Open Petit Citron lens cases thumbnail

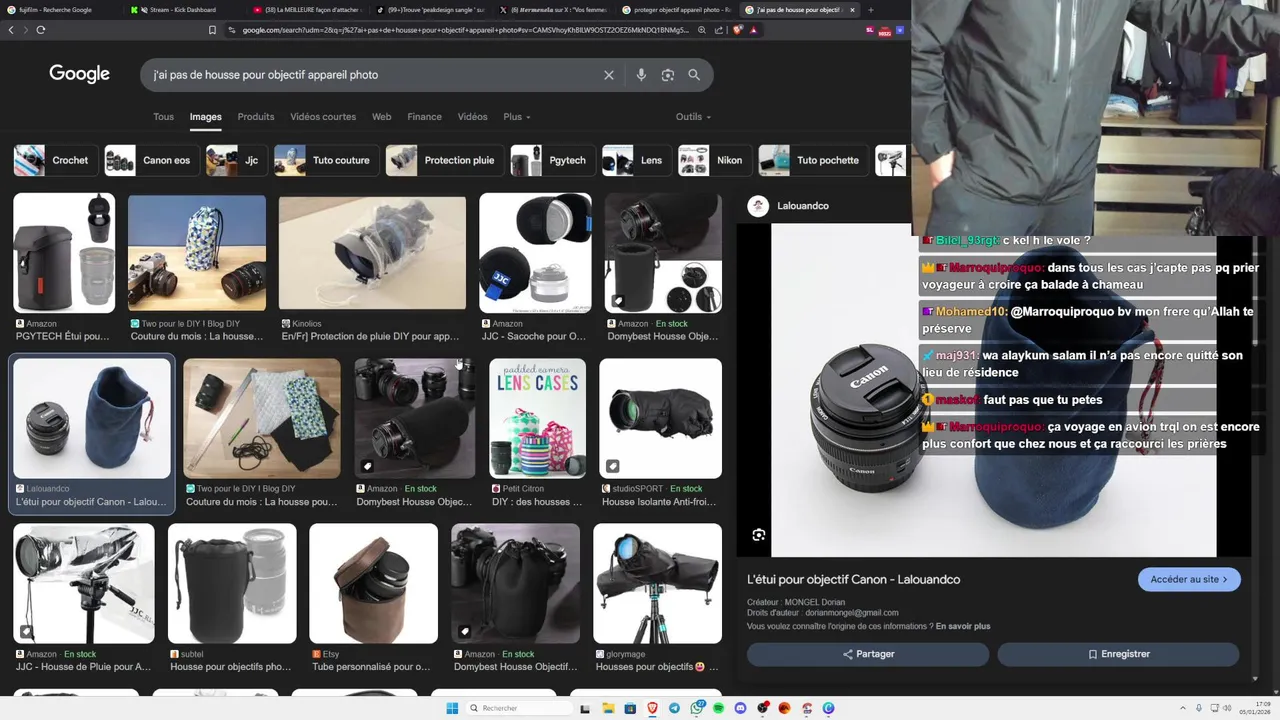pyautogui.click(x=537, y=418)
